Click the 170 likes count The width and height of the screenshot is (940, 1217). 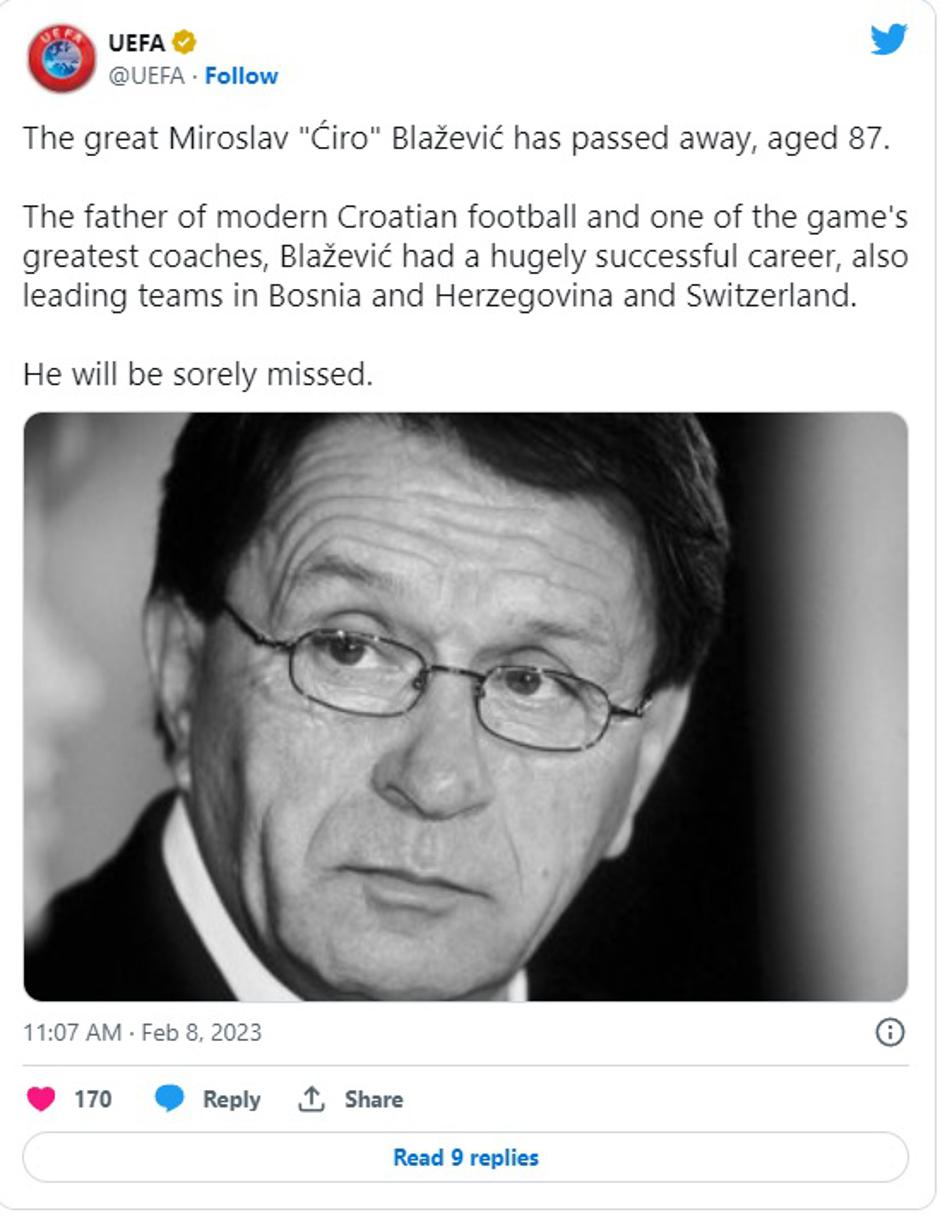coord(92,1099)
